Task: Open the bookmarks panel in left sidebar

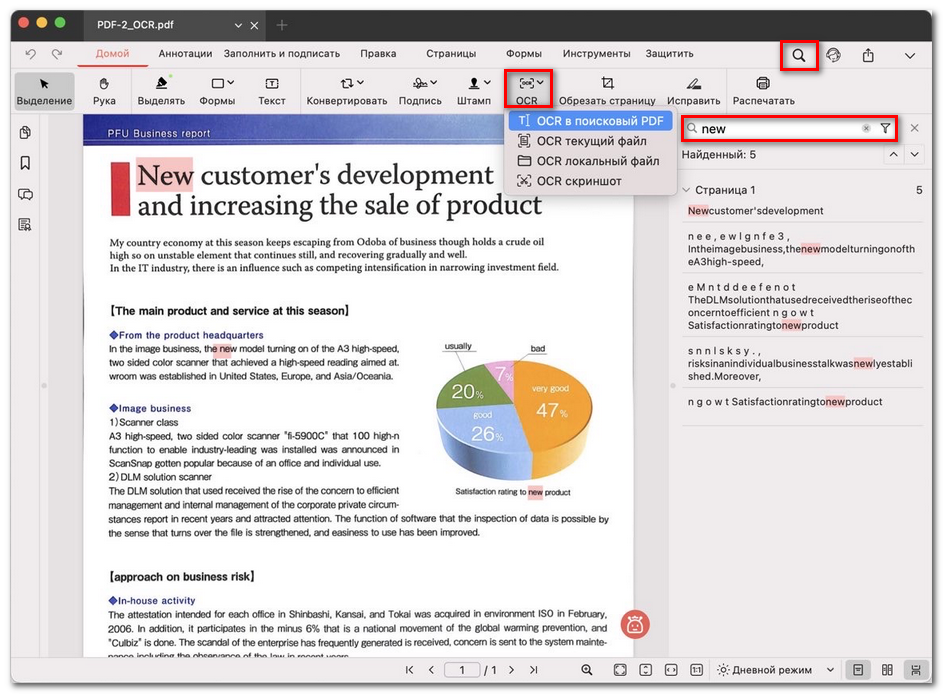Action: tap(25, 163)
